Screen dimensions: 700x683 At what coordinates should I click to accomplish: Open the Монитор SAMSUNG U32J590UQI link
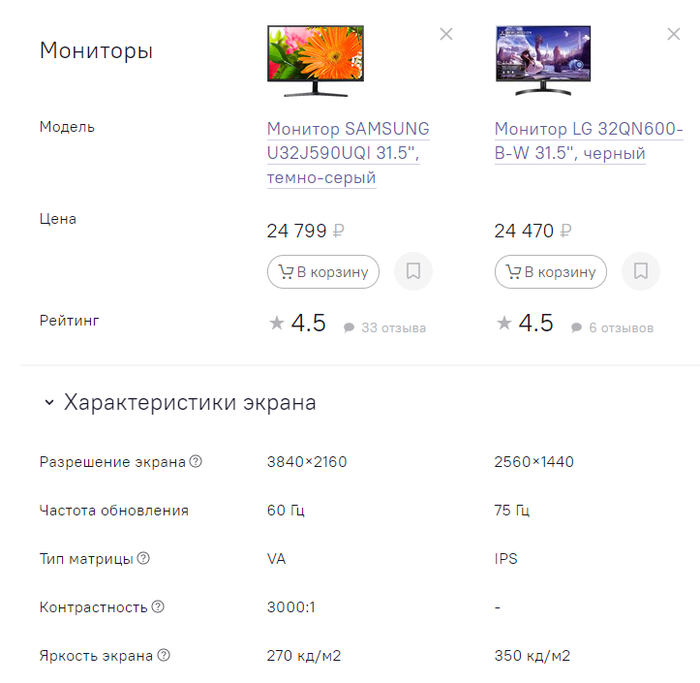tap(347, 153)
